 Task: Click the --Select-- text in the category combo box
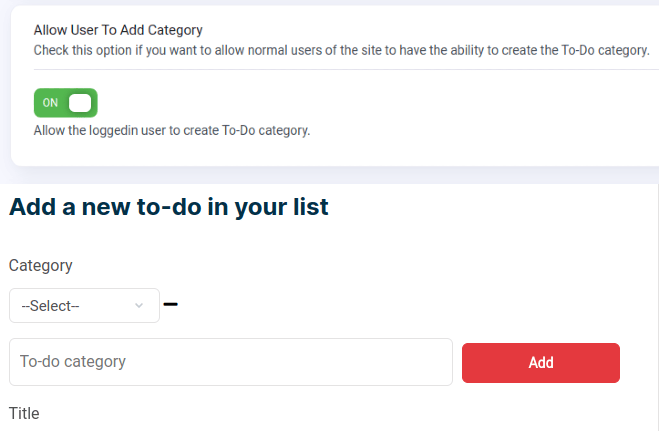tap(50, 306)
